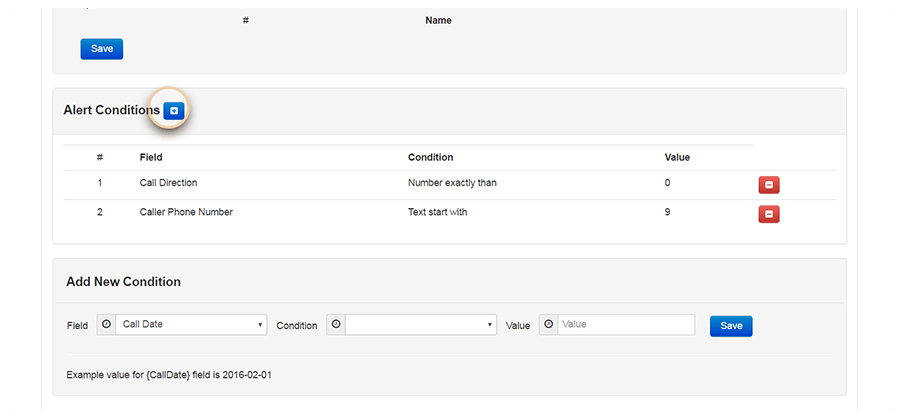
Task: Click the Value column header
Action: [x=677, y=157]
